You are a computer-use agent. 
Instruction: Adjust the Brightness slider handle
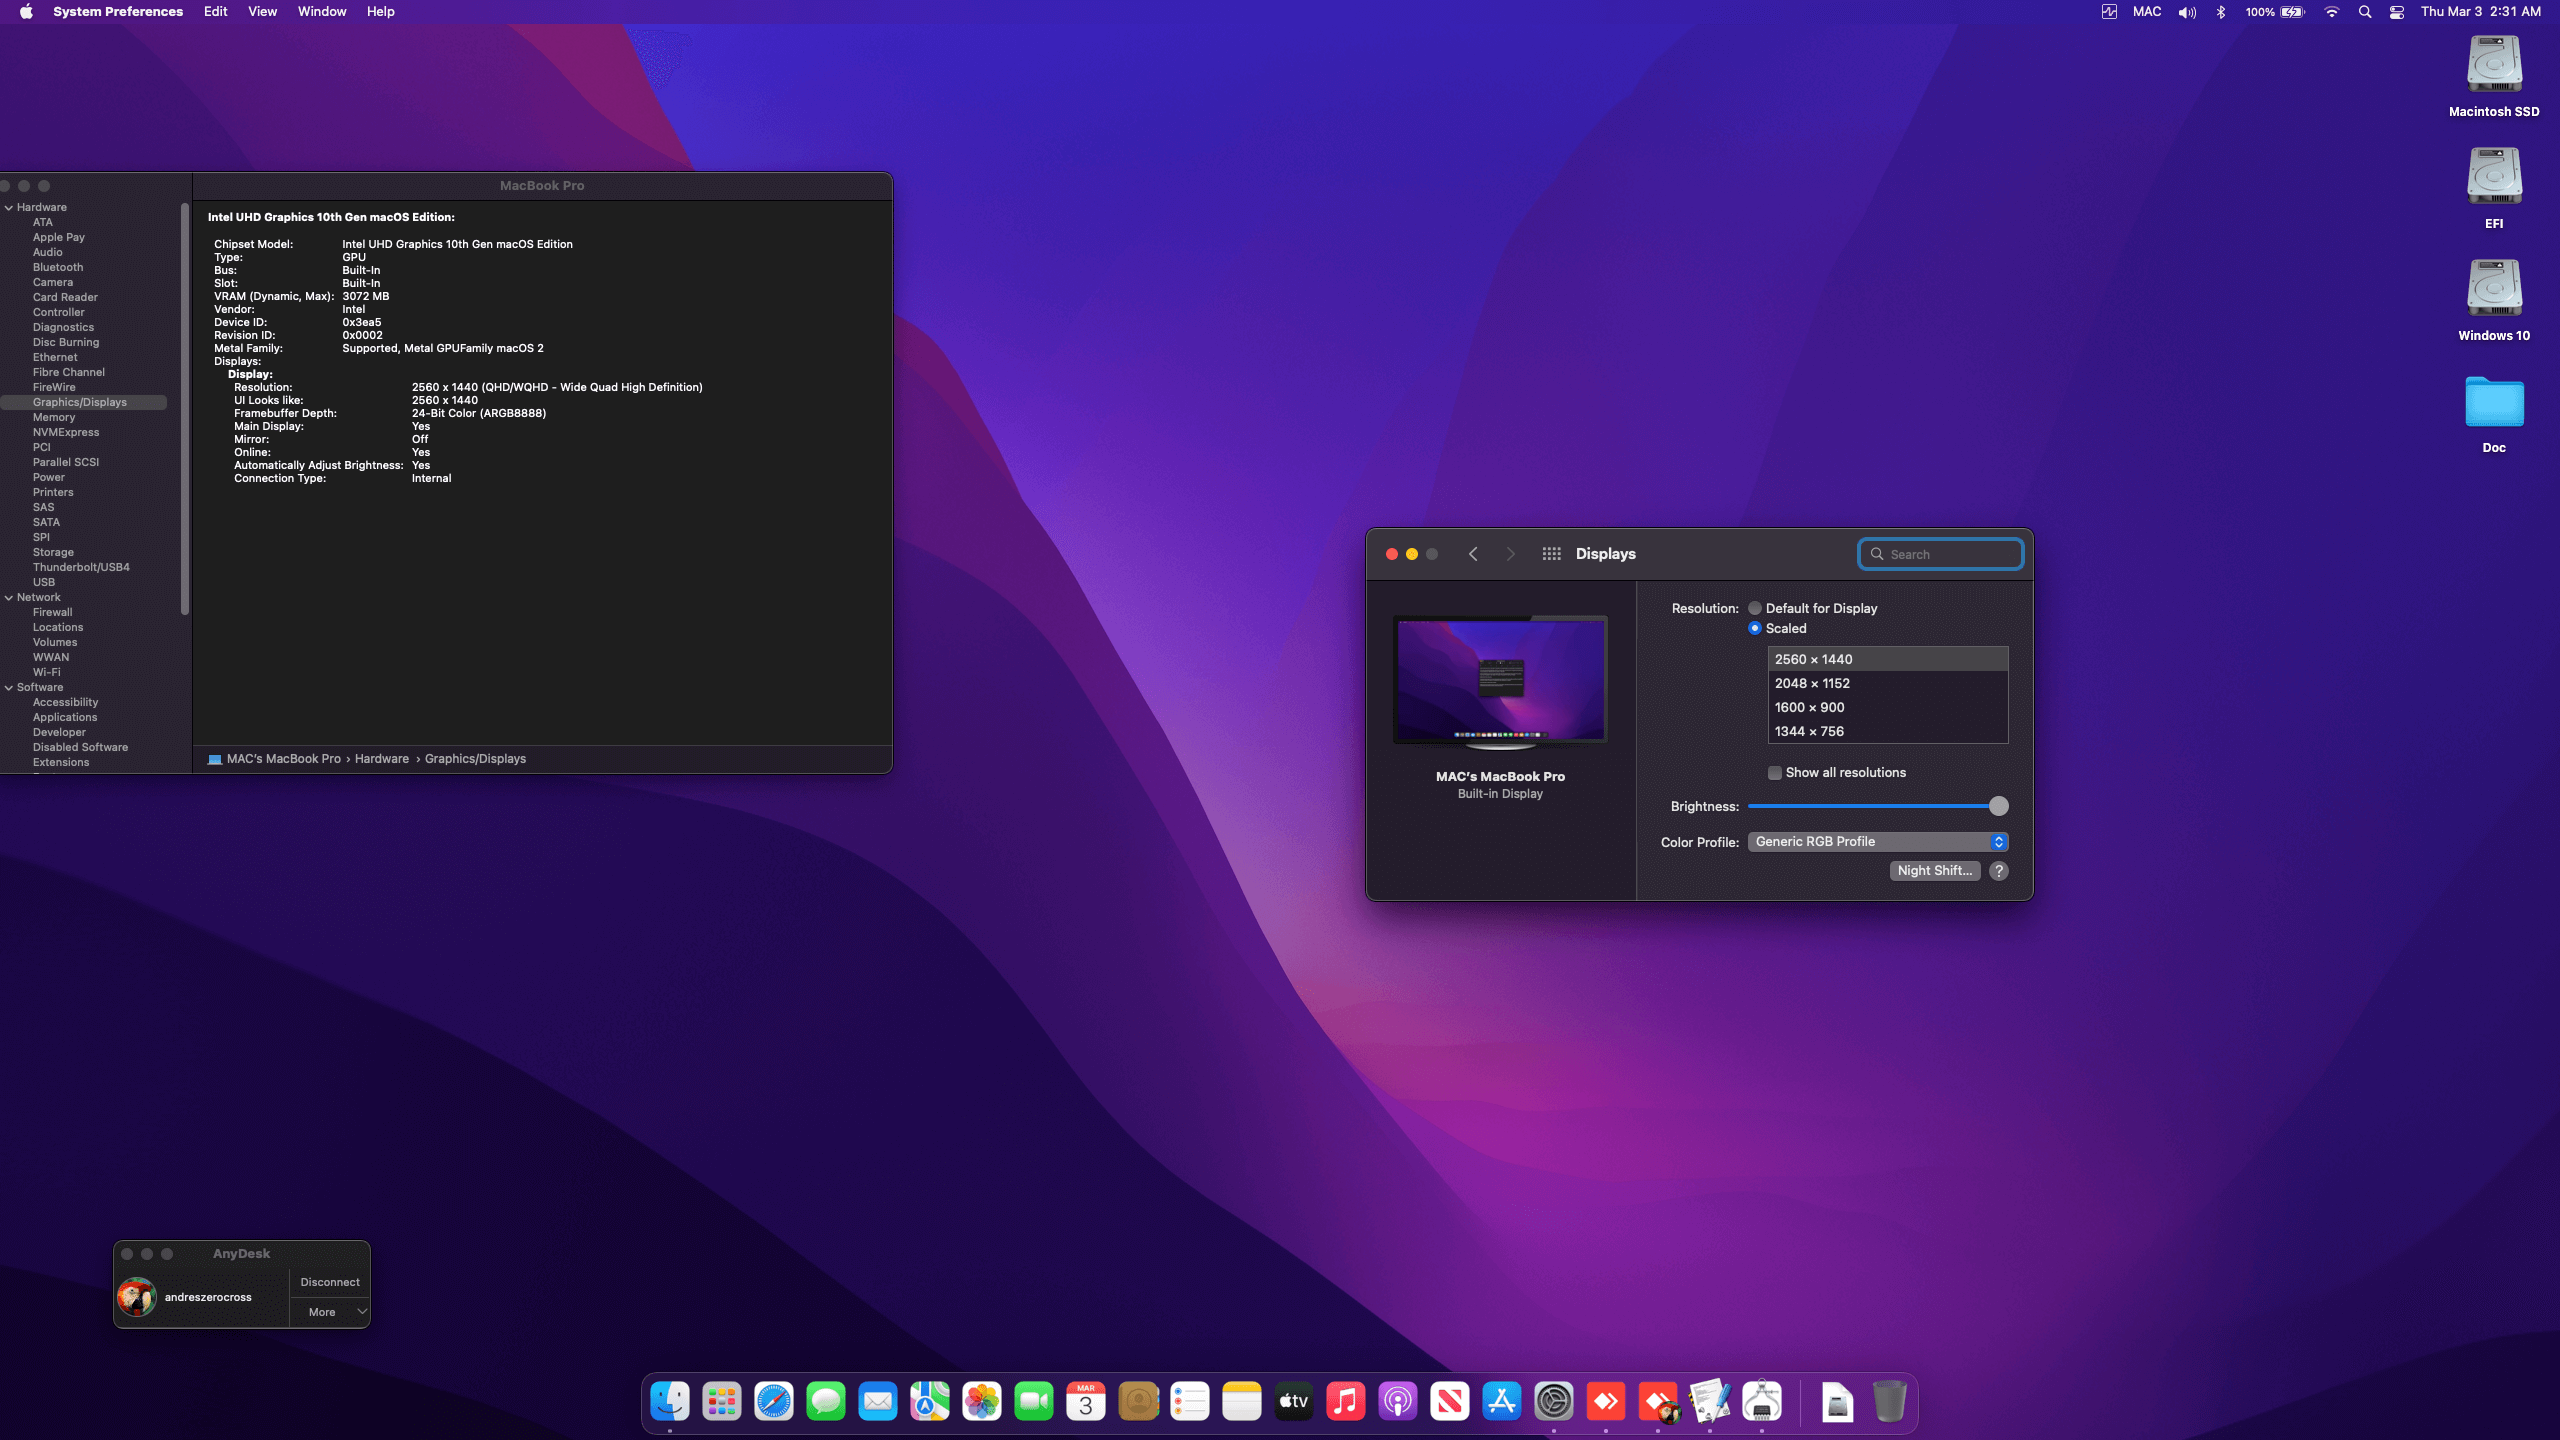1998,806
